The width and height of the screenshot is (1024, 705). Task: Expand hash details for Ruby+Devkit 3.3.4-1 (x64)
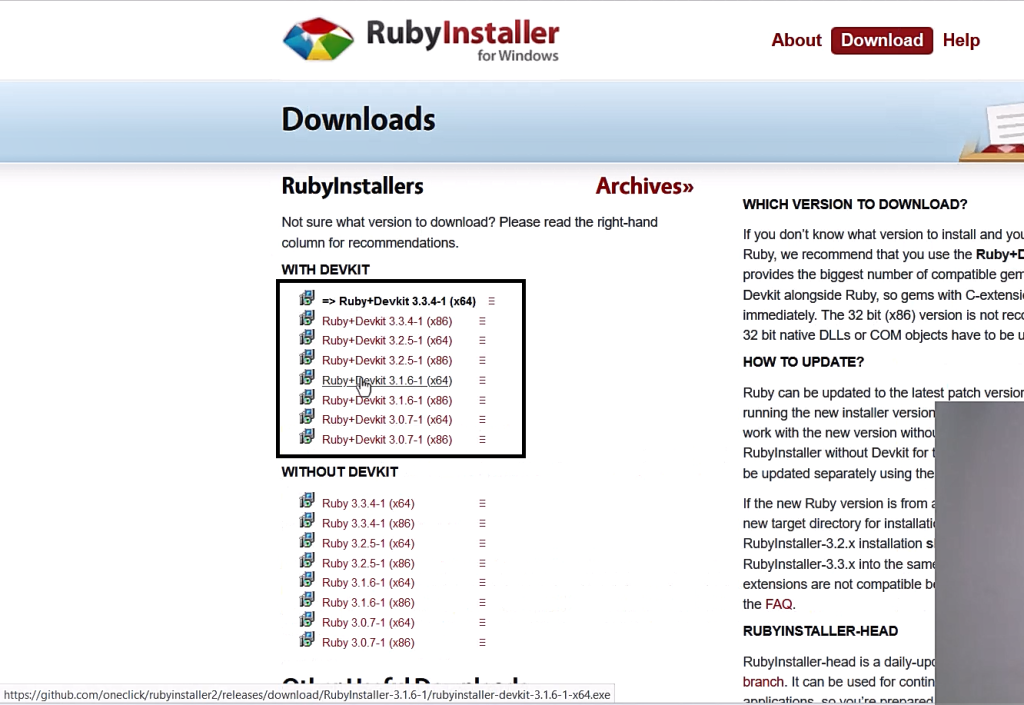point(491,301)
